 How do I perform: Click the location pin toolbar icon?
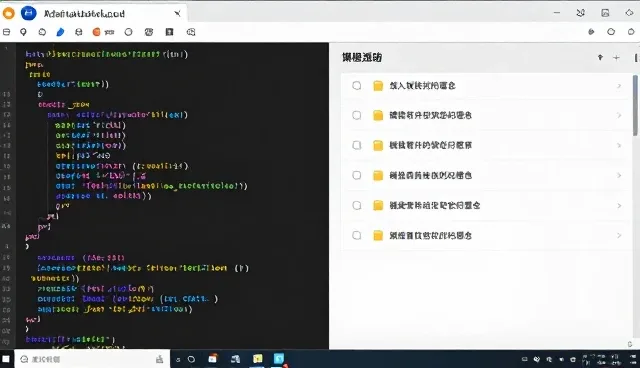point(23,32)
